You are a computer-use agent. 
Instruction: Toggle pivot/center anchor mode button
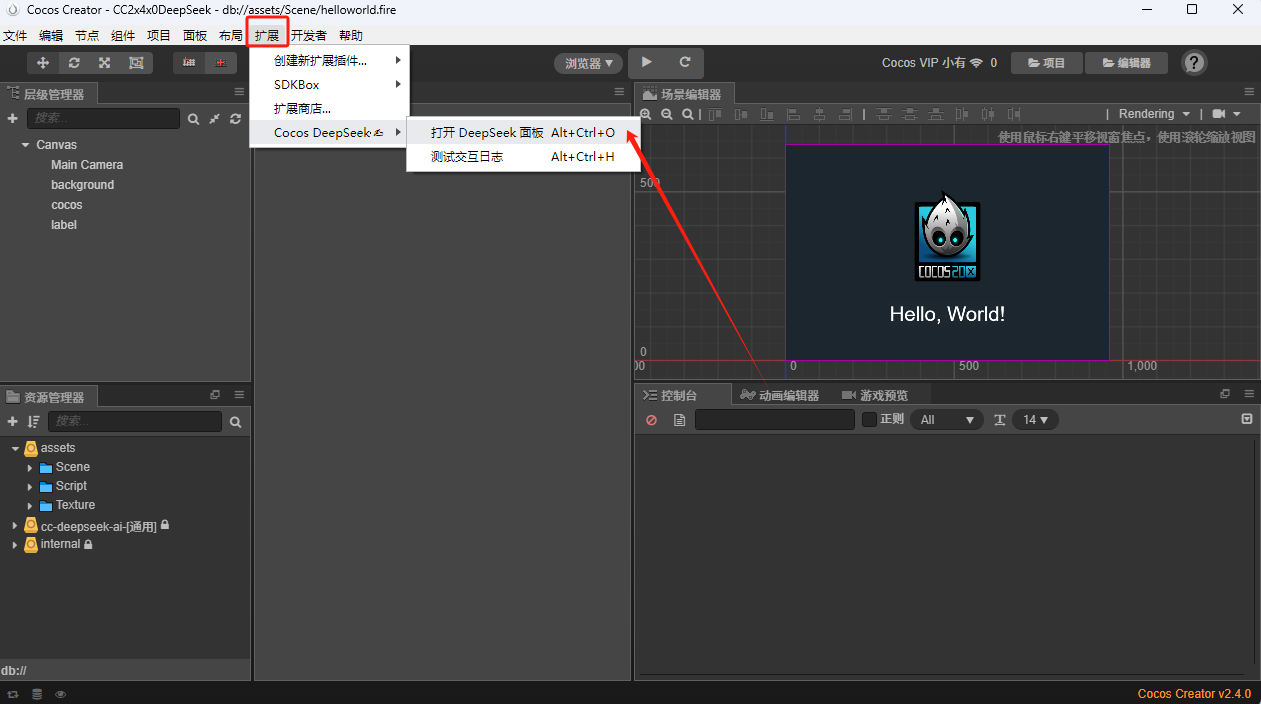point(189,62)
